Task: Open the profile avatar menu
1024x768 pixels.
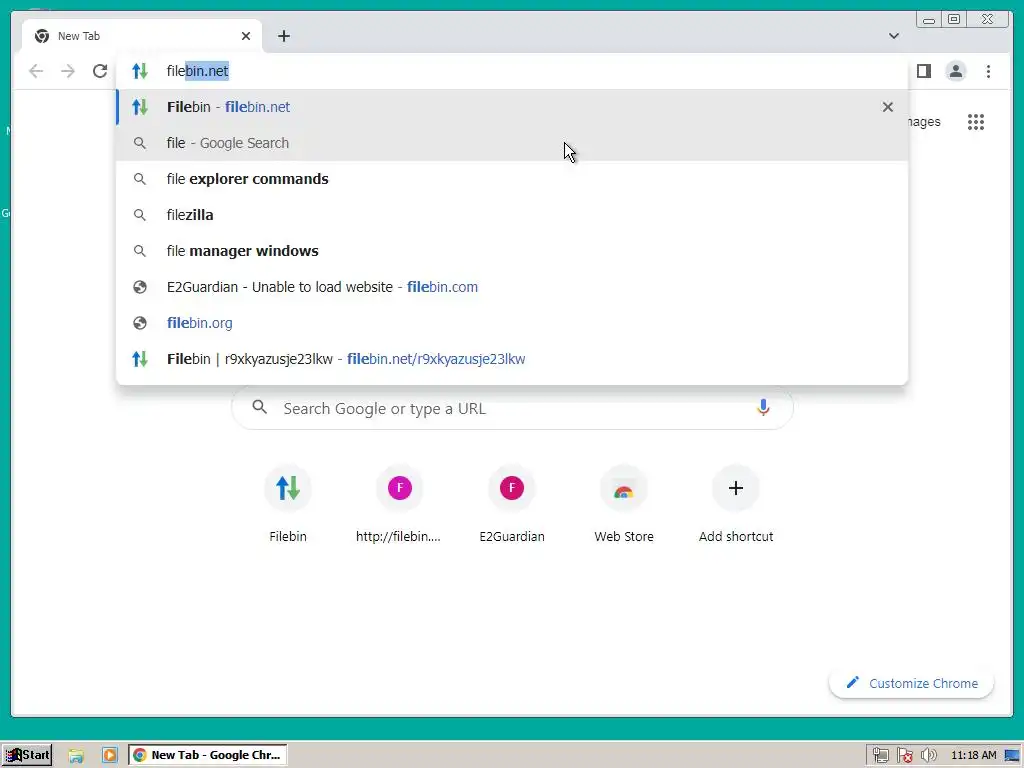Action: (x=955, y=71)
